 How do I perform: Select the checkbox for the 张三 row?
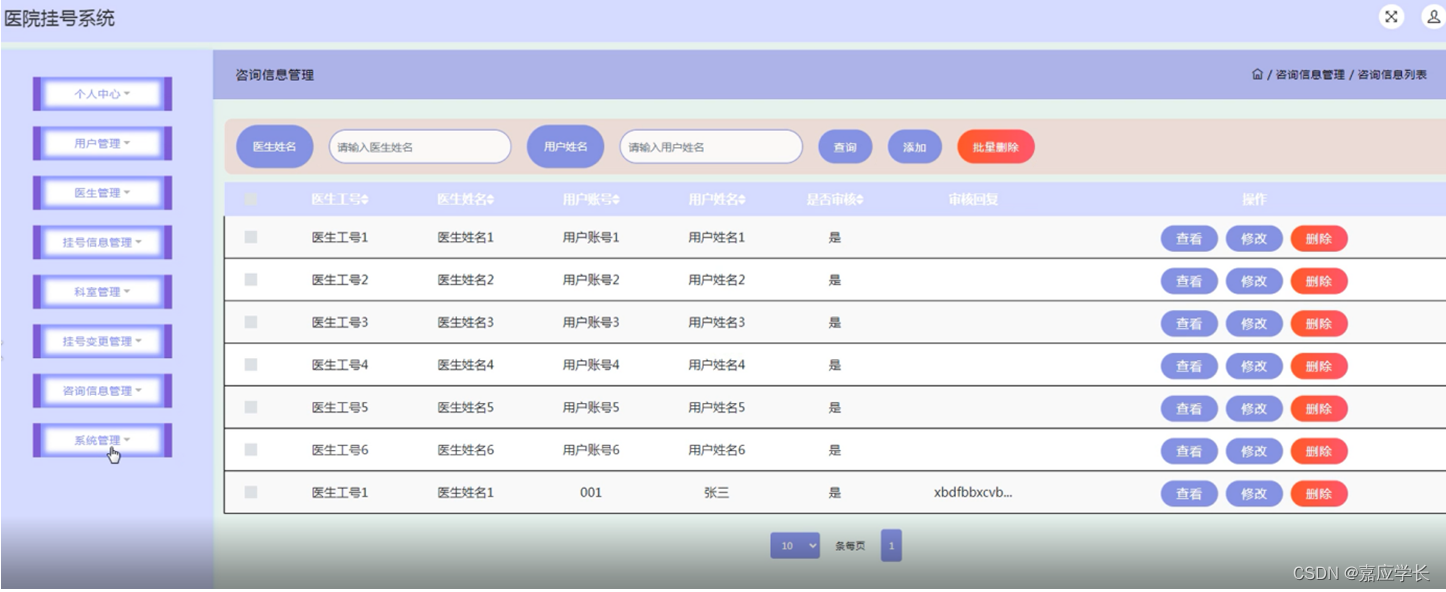coord(251,492)
